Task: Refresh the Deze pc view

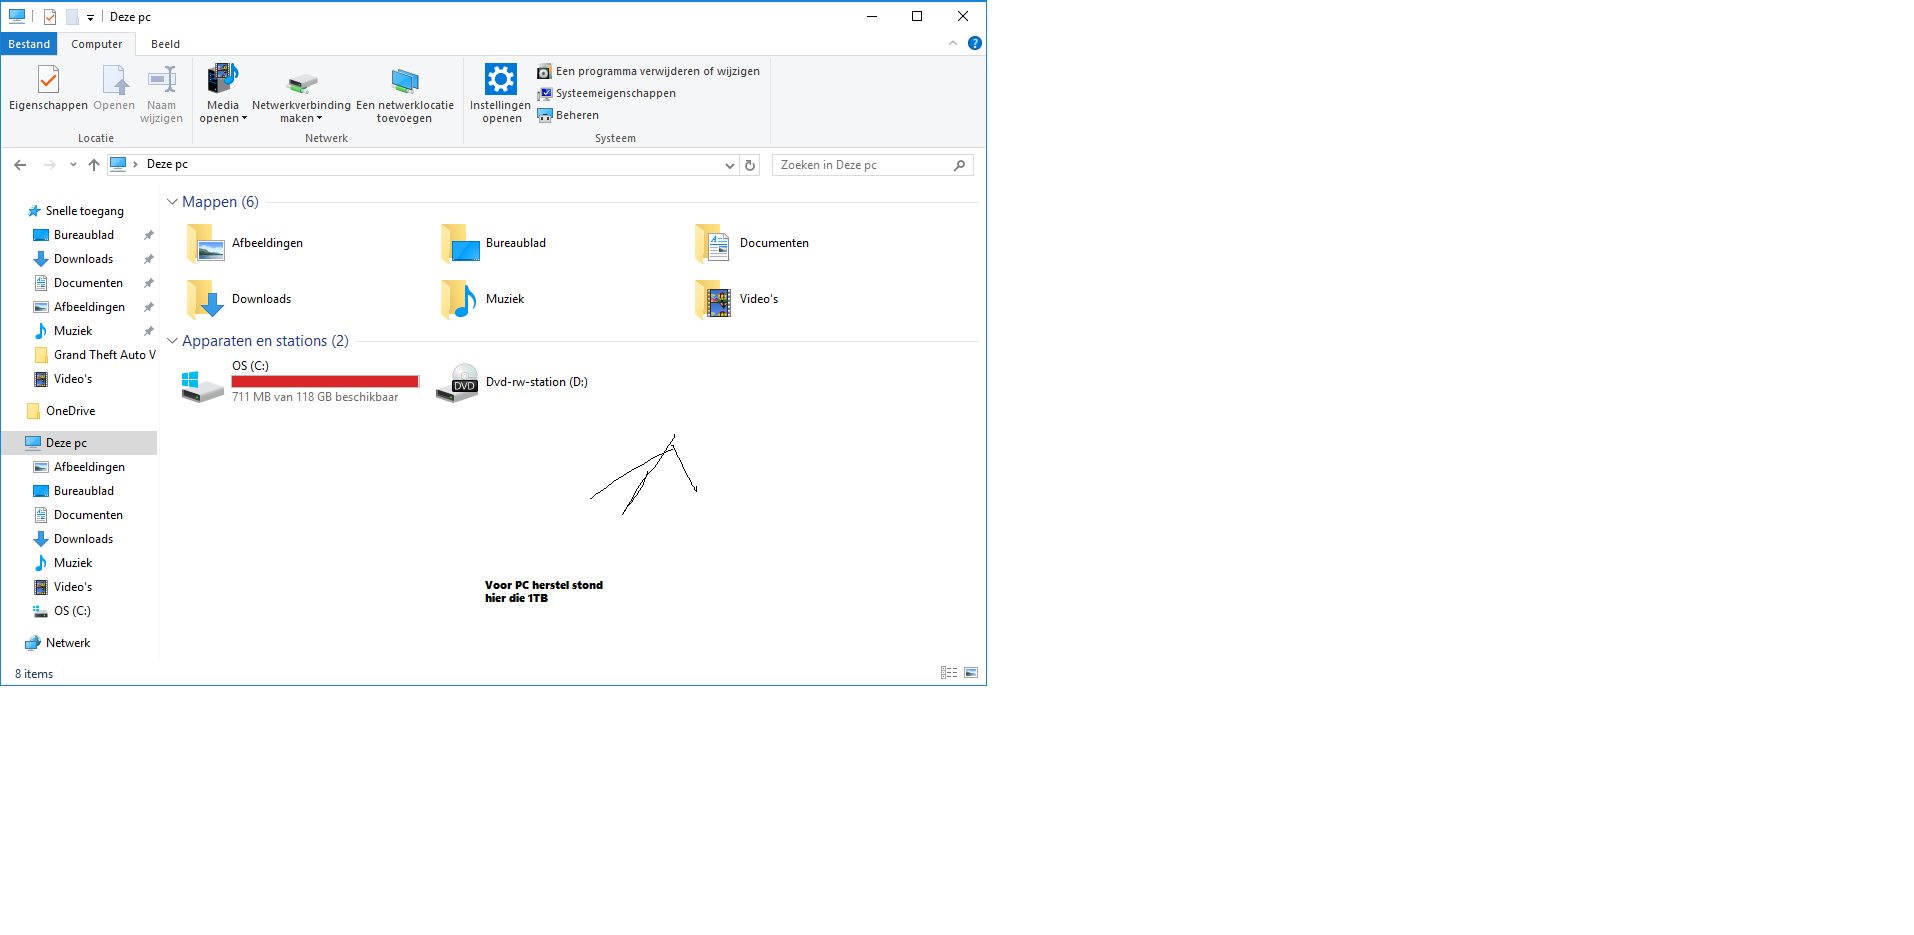Action: pos(750,165)
